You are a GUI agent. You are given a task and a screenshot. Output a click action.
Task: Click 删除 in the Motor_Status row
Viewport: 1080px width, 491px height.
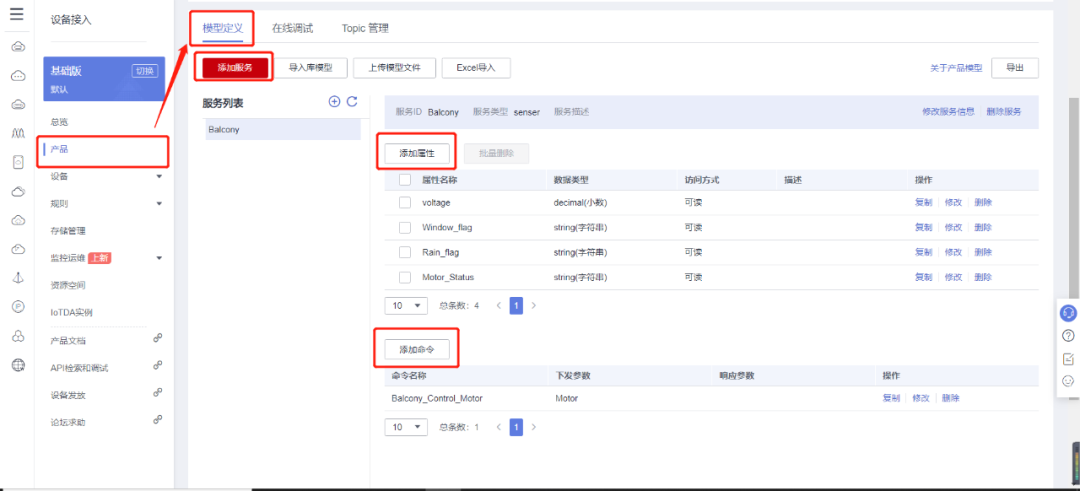coord(984,277)
